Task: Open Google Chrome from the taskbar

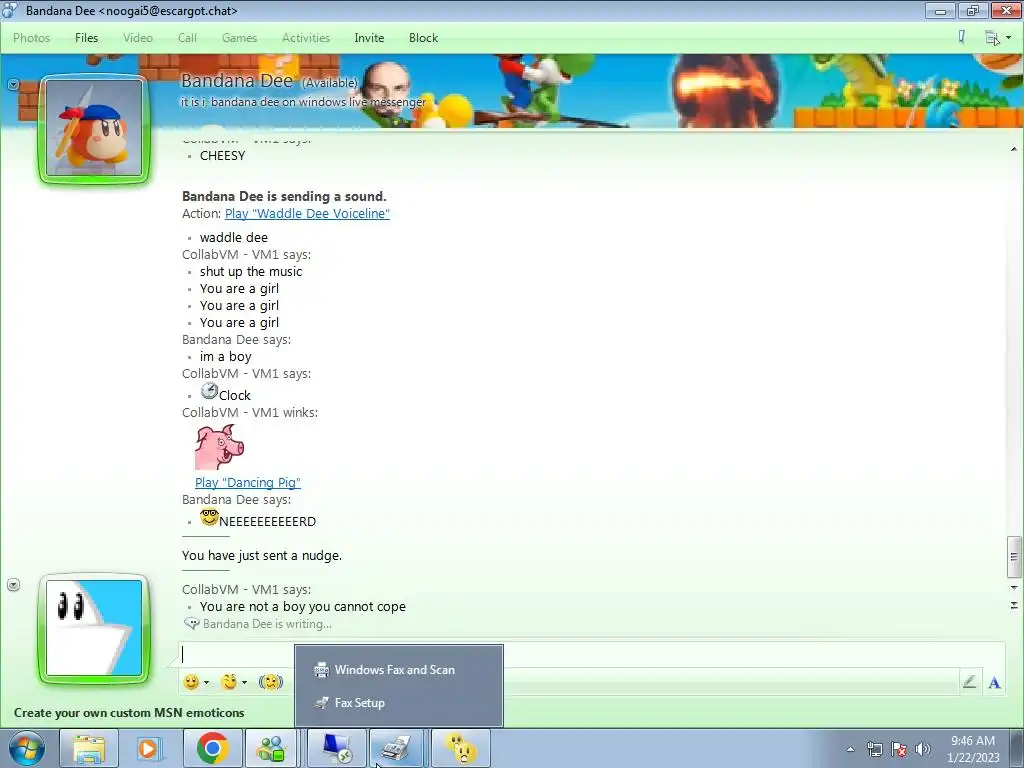Action: tap(212, 748)
